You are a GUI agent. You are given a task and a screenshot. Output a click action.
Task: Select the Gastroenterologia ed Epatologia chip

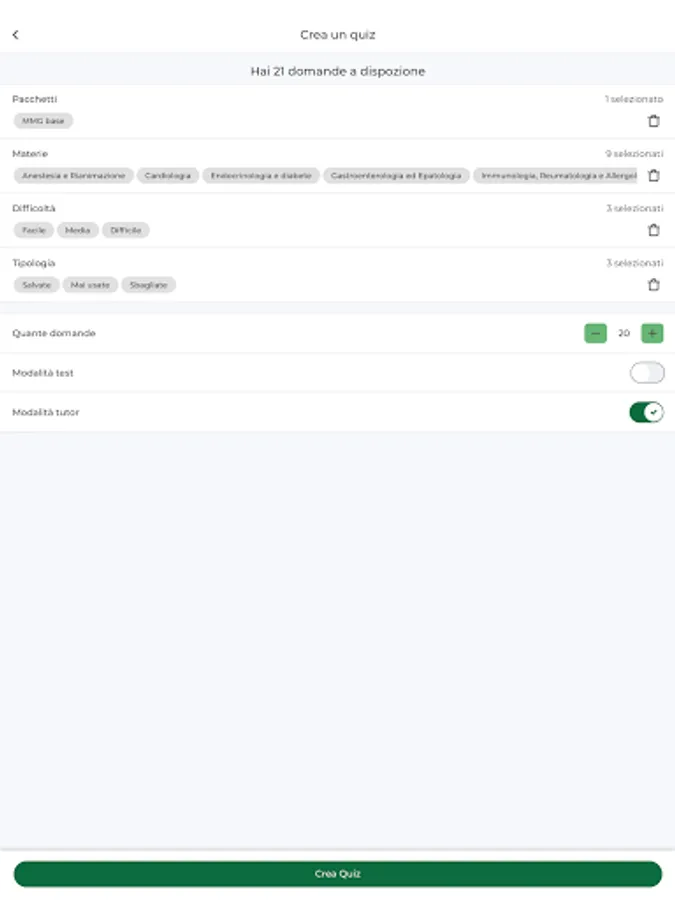396,175
